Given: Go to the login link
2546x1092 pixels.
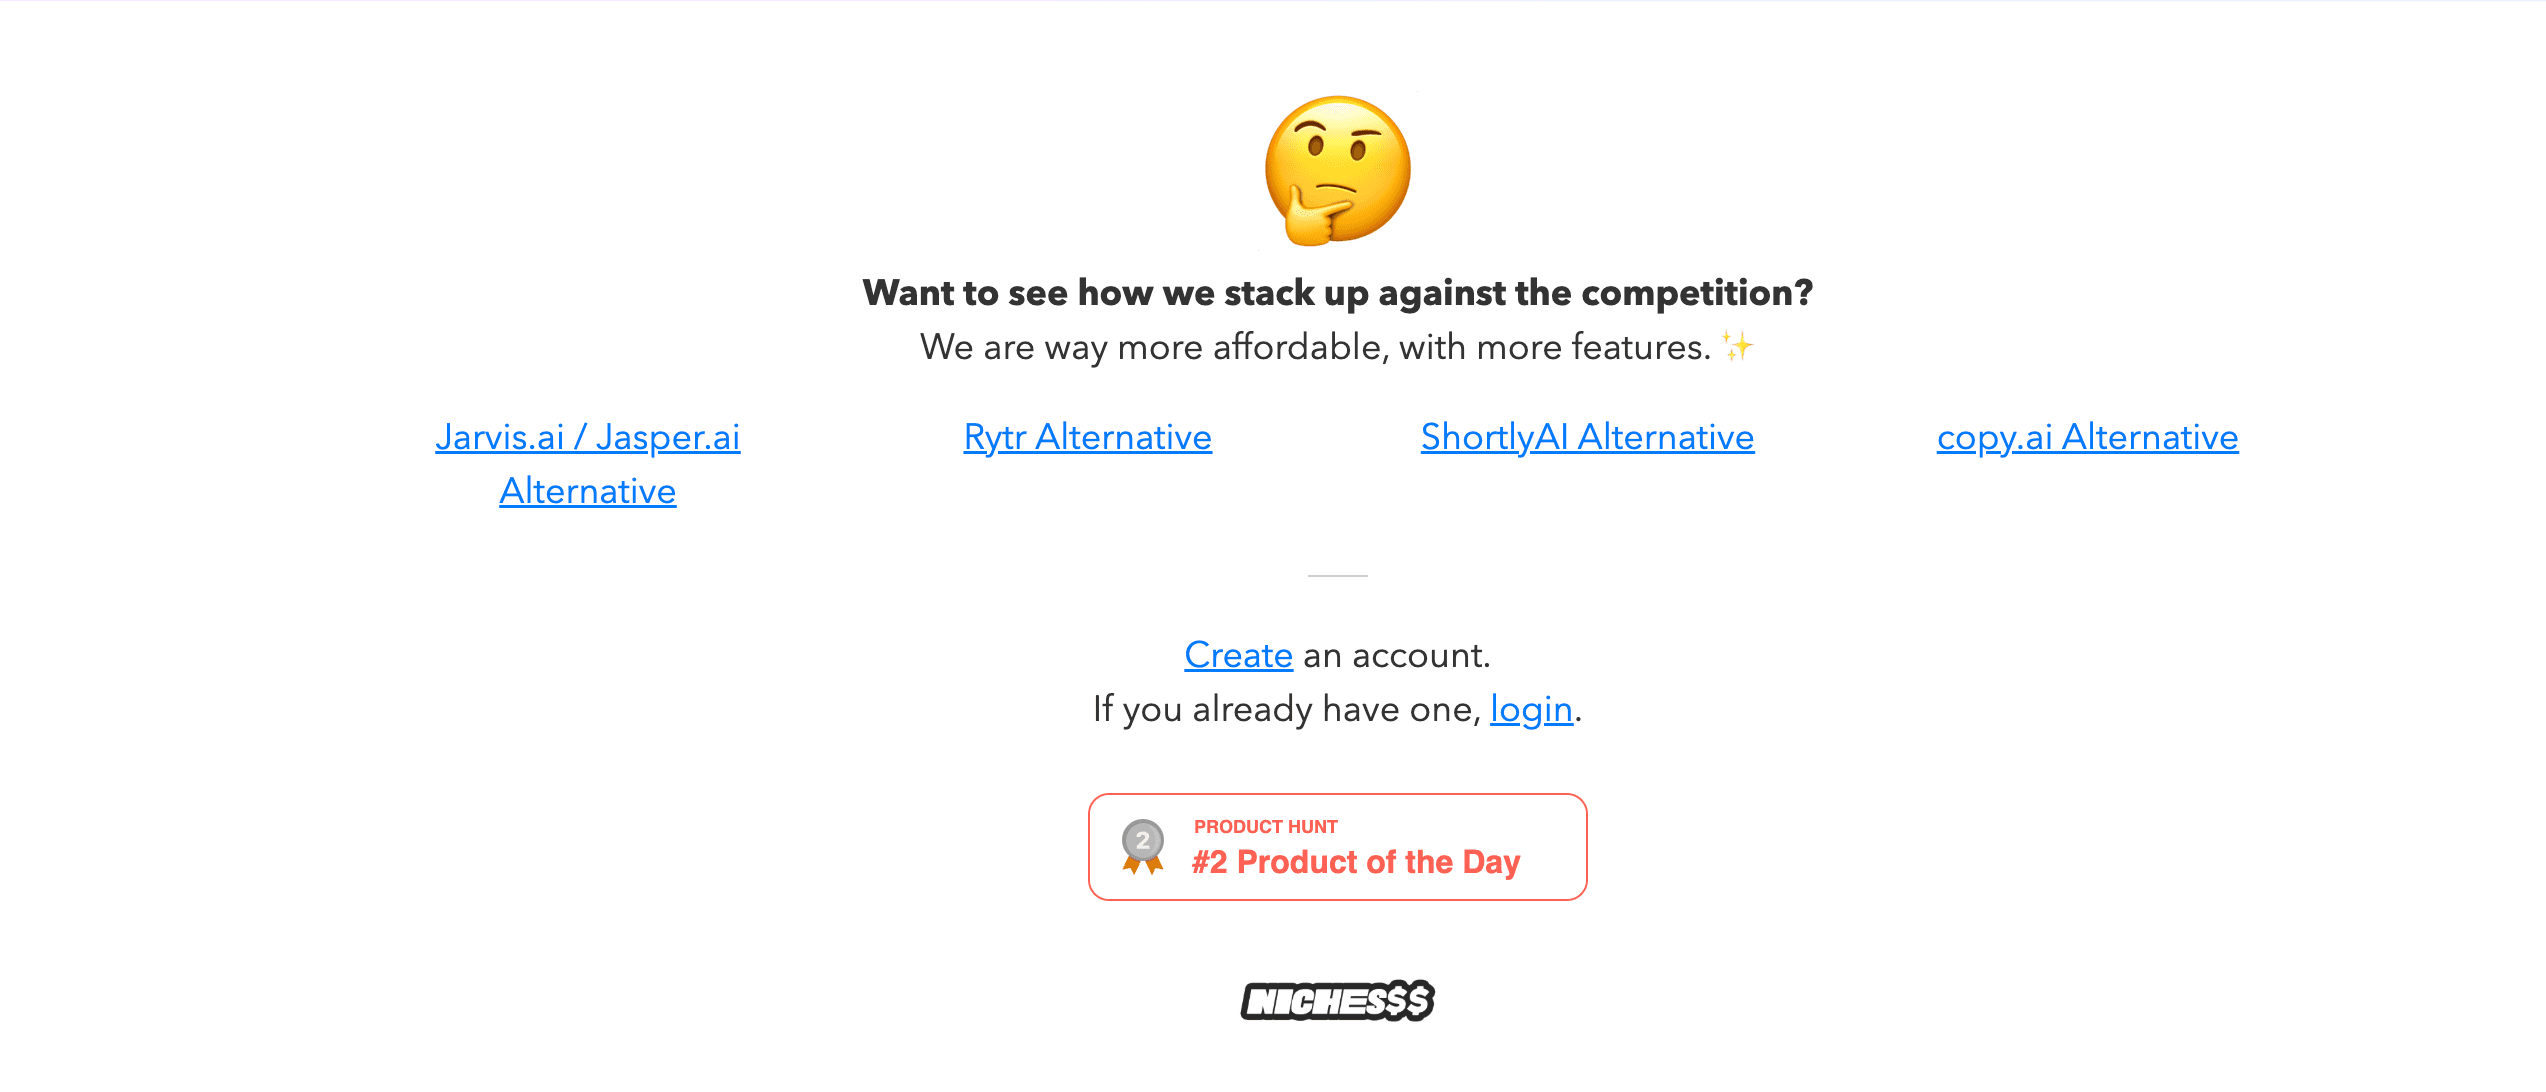Looking at the screenshot, I should tap(1532, 709).
